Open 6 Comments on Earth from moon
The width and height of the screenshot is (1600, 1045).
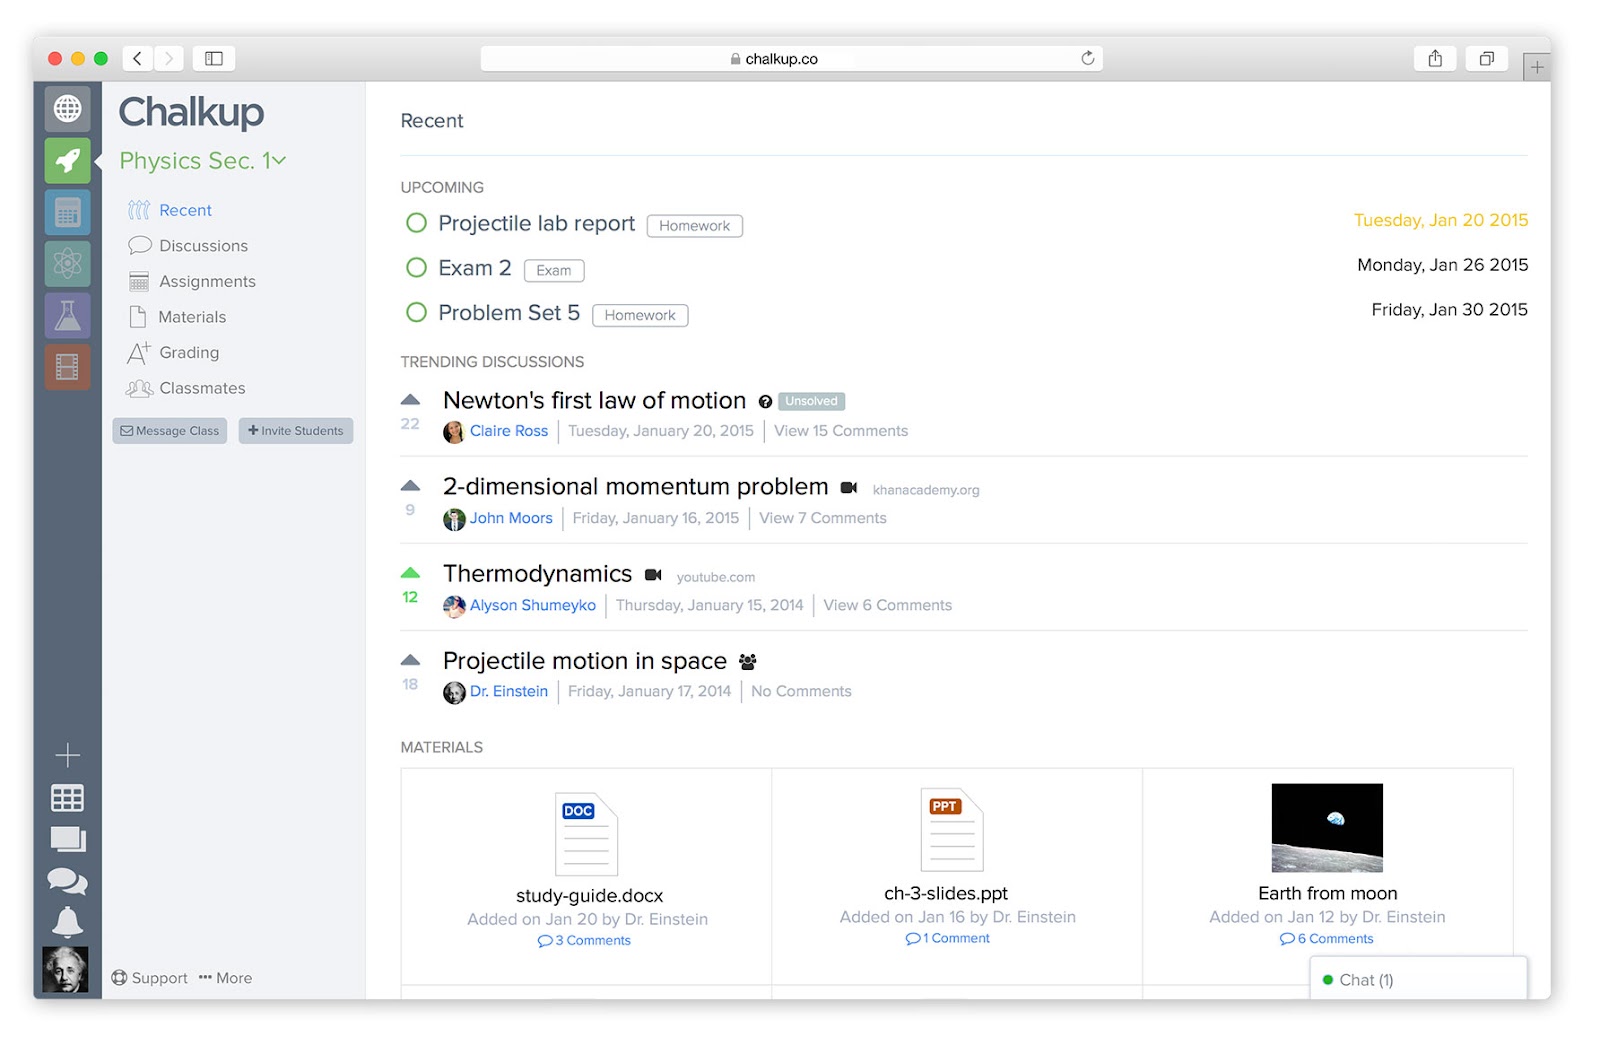coord(1327,939)
